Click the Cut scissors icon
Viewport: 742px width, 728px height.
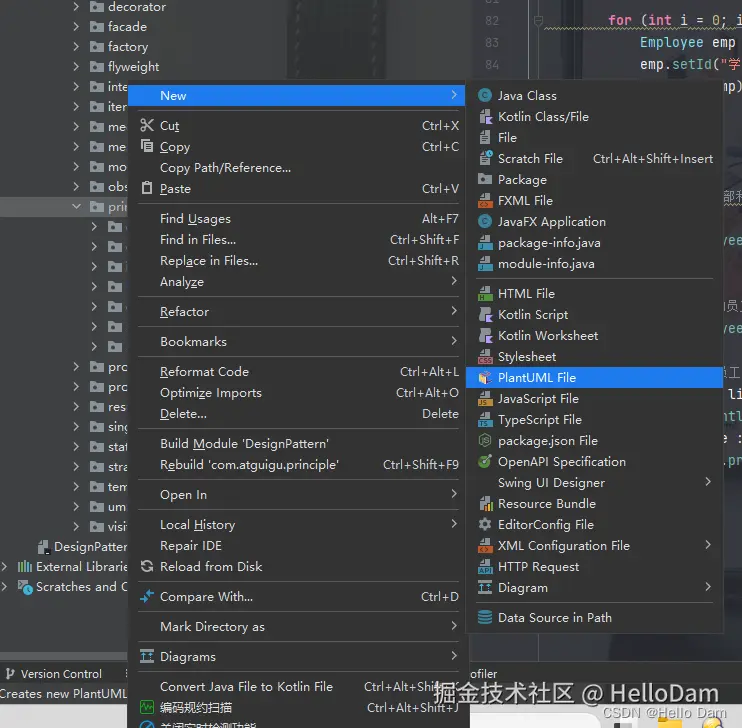(147, 125)
